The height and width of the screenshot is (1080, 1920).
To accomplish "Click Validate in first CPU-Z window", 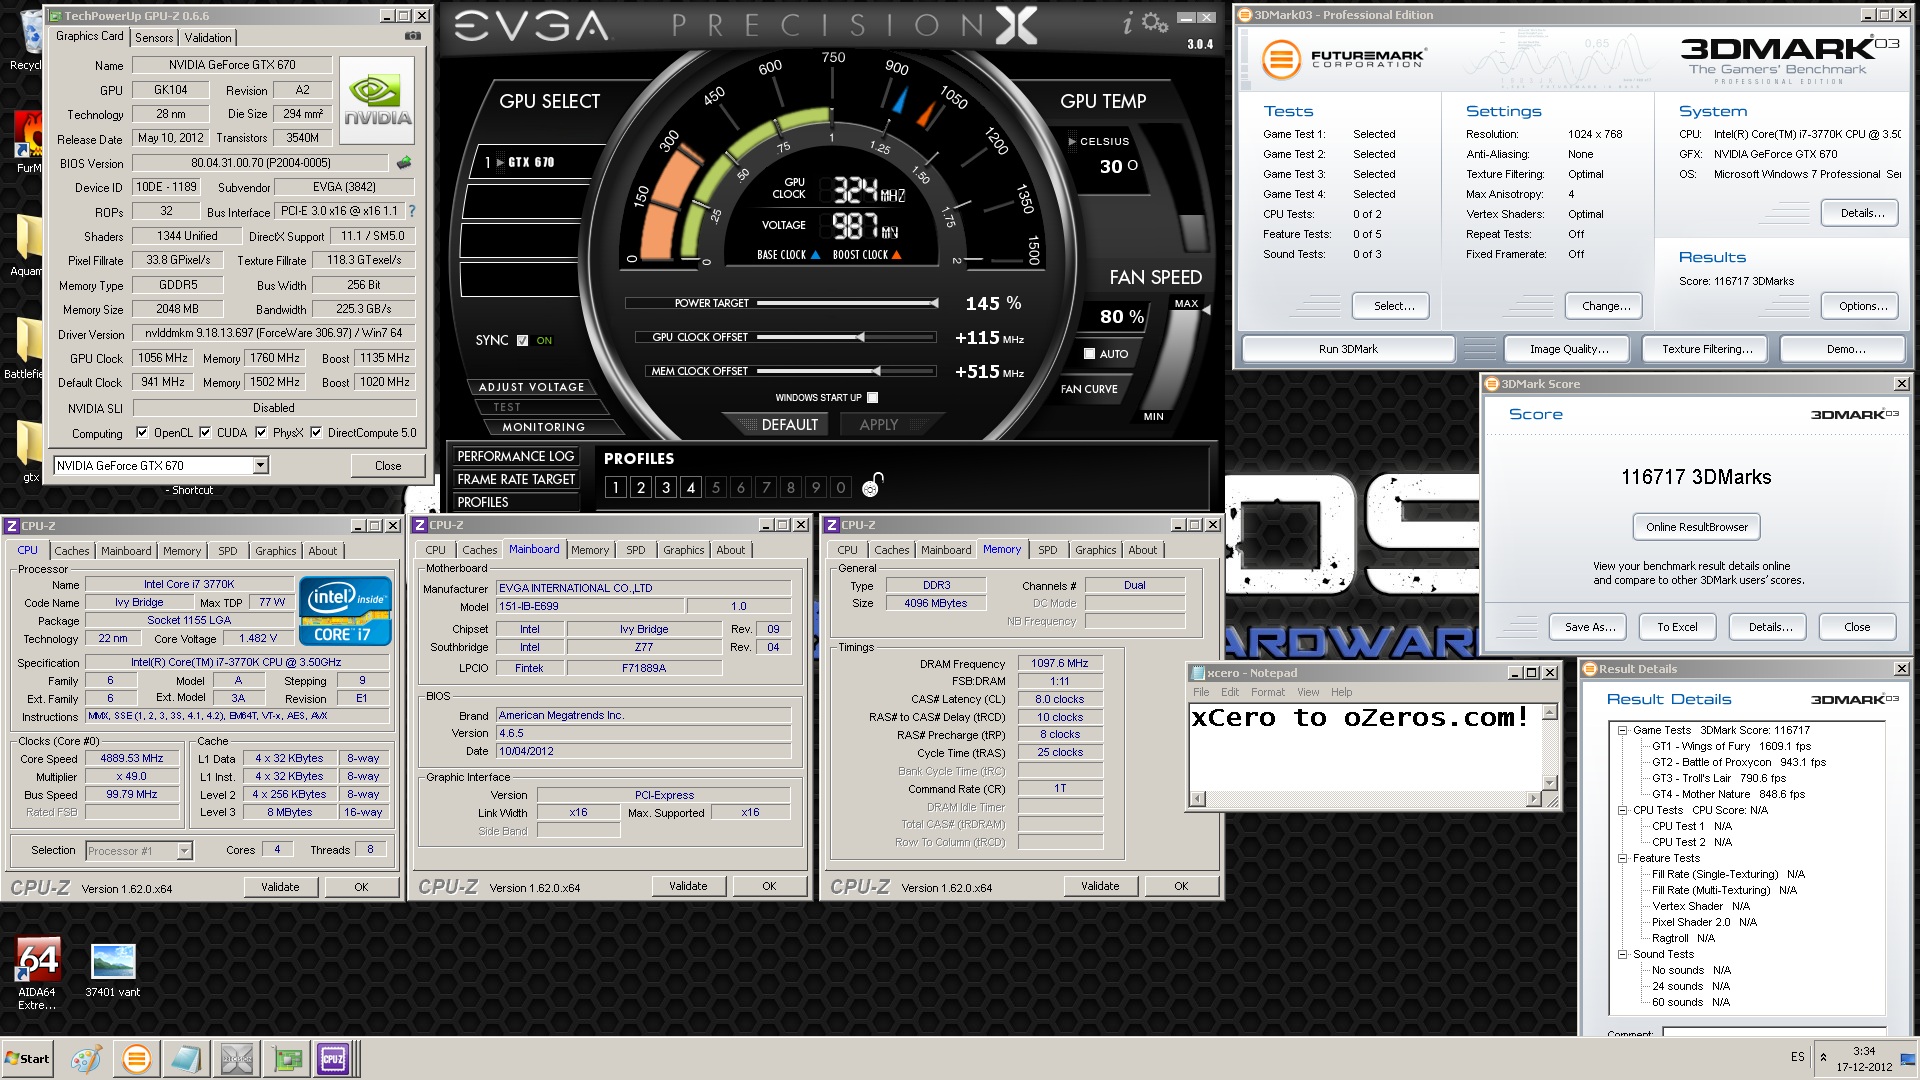I will tap(280, 887).
